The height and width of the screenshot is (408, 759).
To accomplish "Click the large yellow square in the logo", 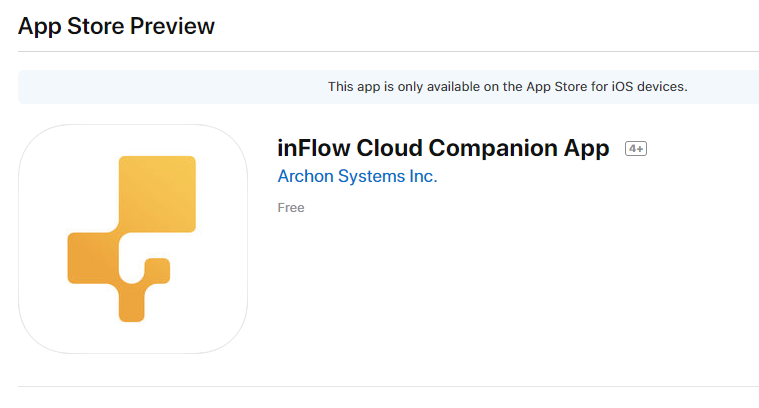I will pyautogui.click(x=157, y=194).
